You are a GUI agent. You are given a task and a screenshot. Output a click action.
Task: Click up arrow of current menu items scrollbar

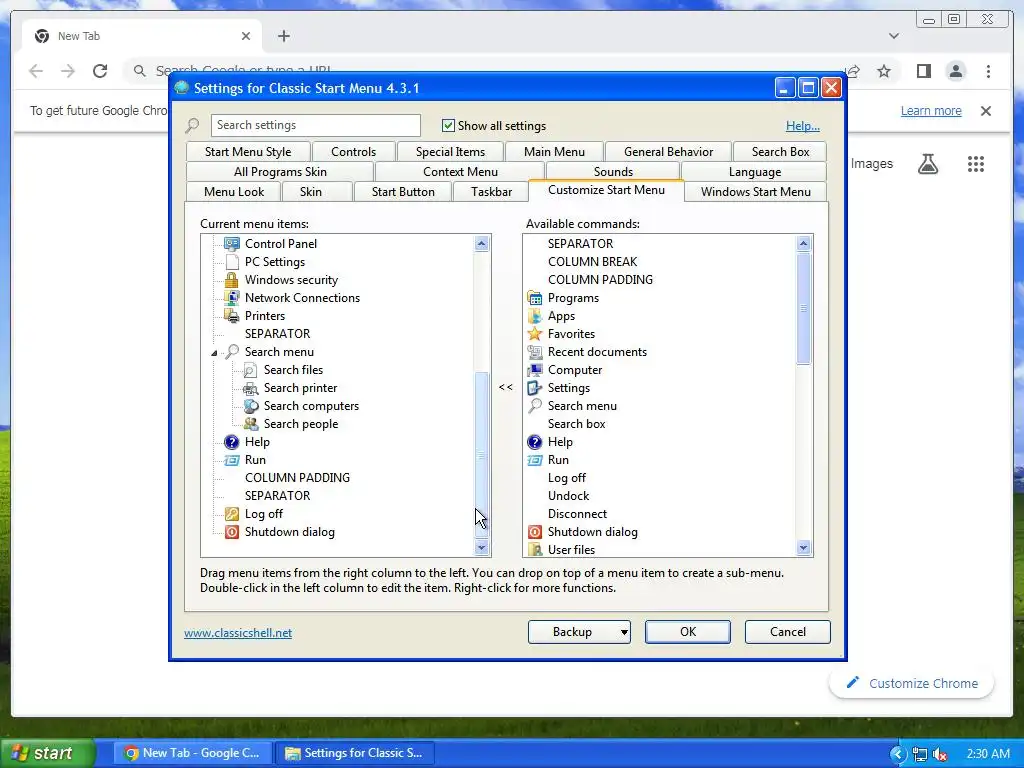pos(481,244)
